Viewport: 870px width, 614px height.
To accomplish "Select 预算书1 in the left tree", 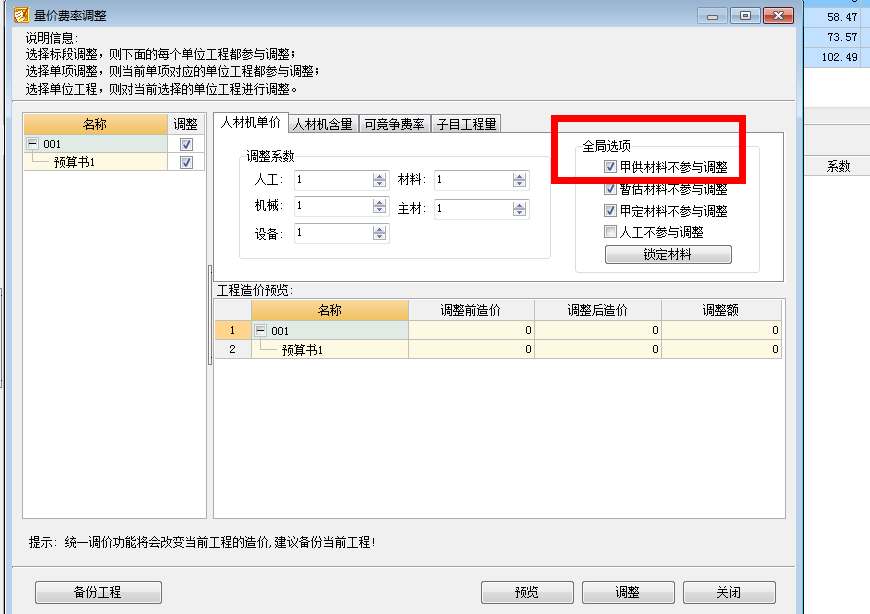I will [74, 163].
